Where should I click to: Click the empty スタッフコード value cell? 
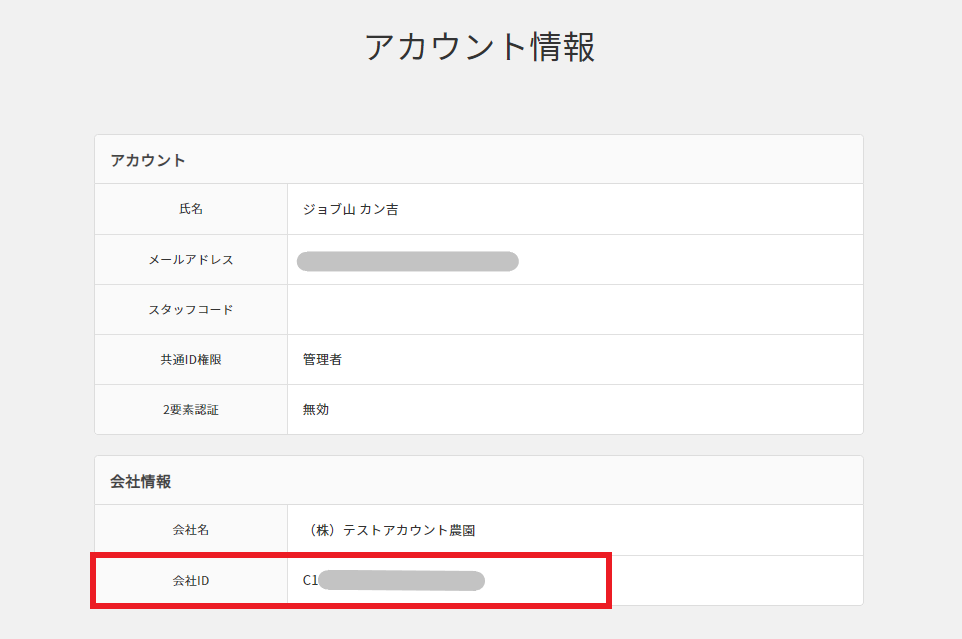[x=575, y=310]
